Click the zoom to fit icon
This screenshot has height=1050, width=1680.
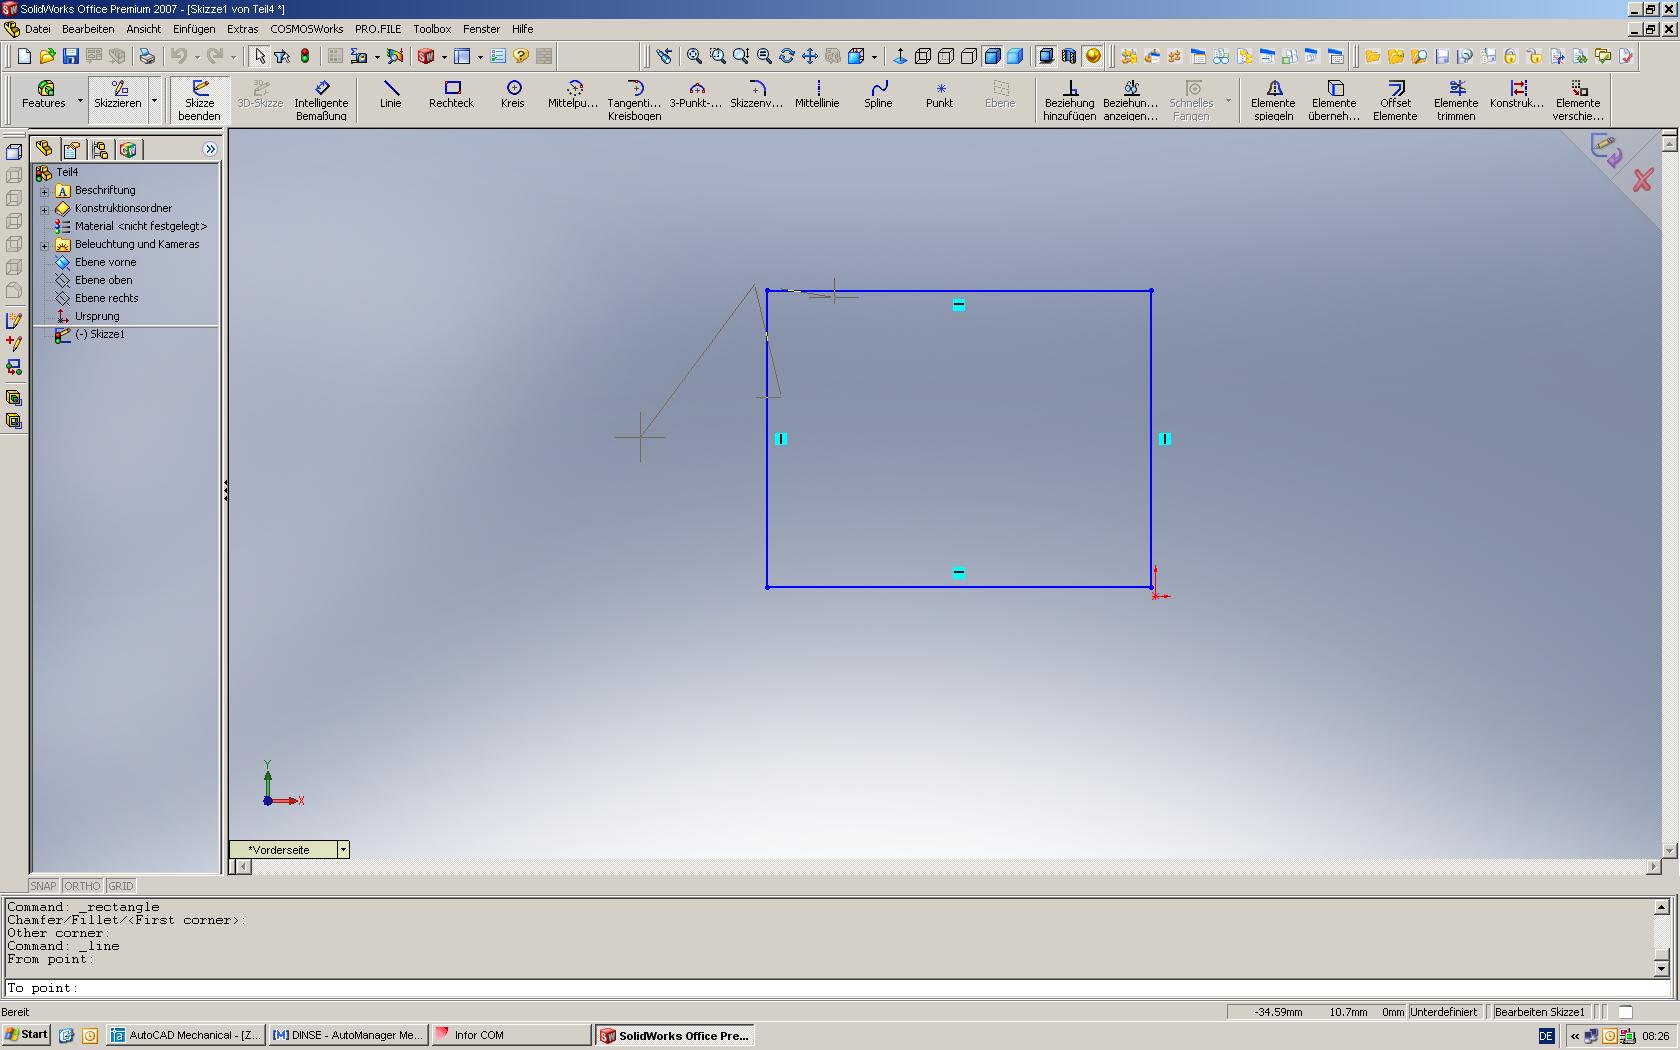click(694, 56)
